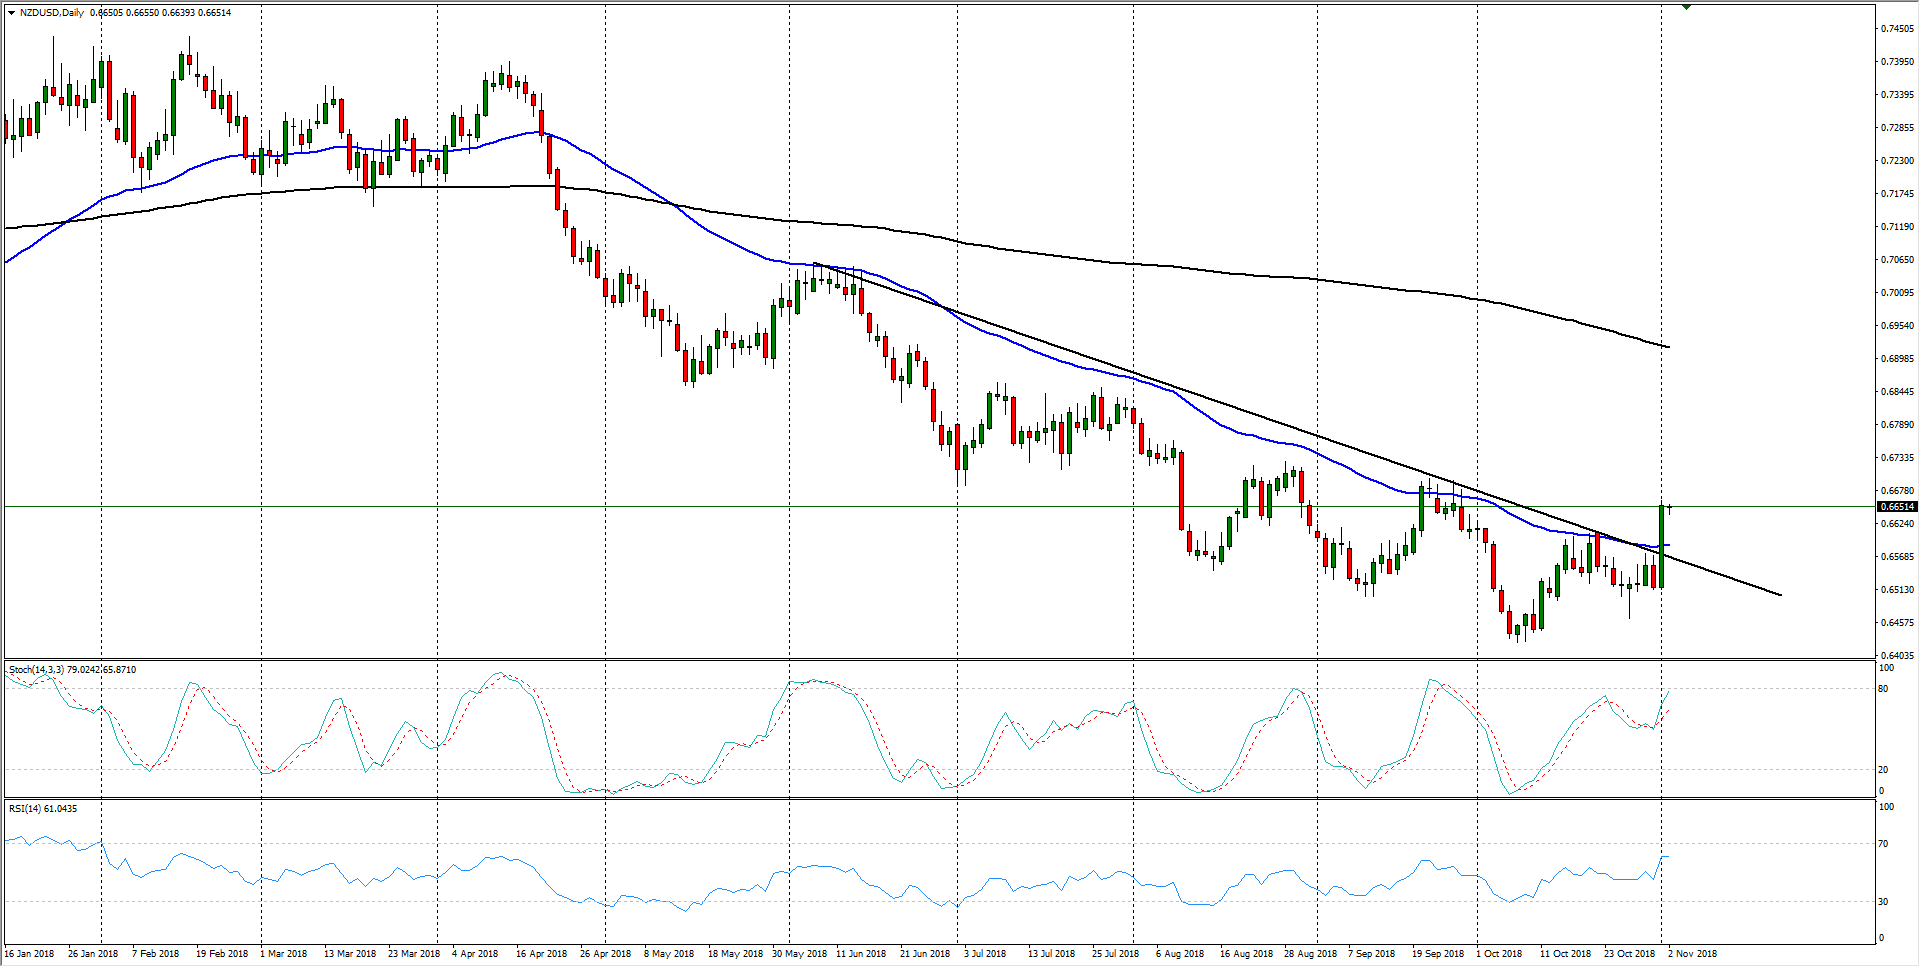The image size is (1920, 967).
Task: Click the 19 Sep 2018 date label
Action: pyautogui.click(x=1437, y=953)
